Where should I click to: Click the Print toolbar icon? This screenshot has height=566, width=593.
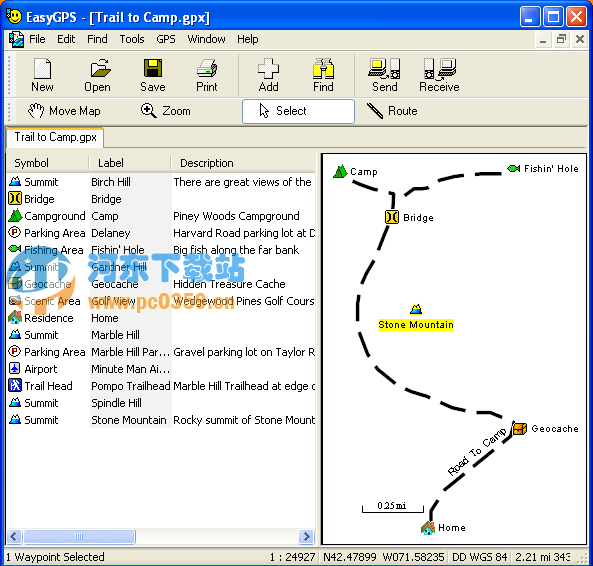point(207,75)
